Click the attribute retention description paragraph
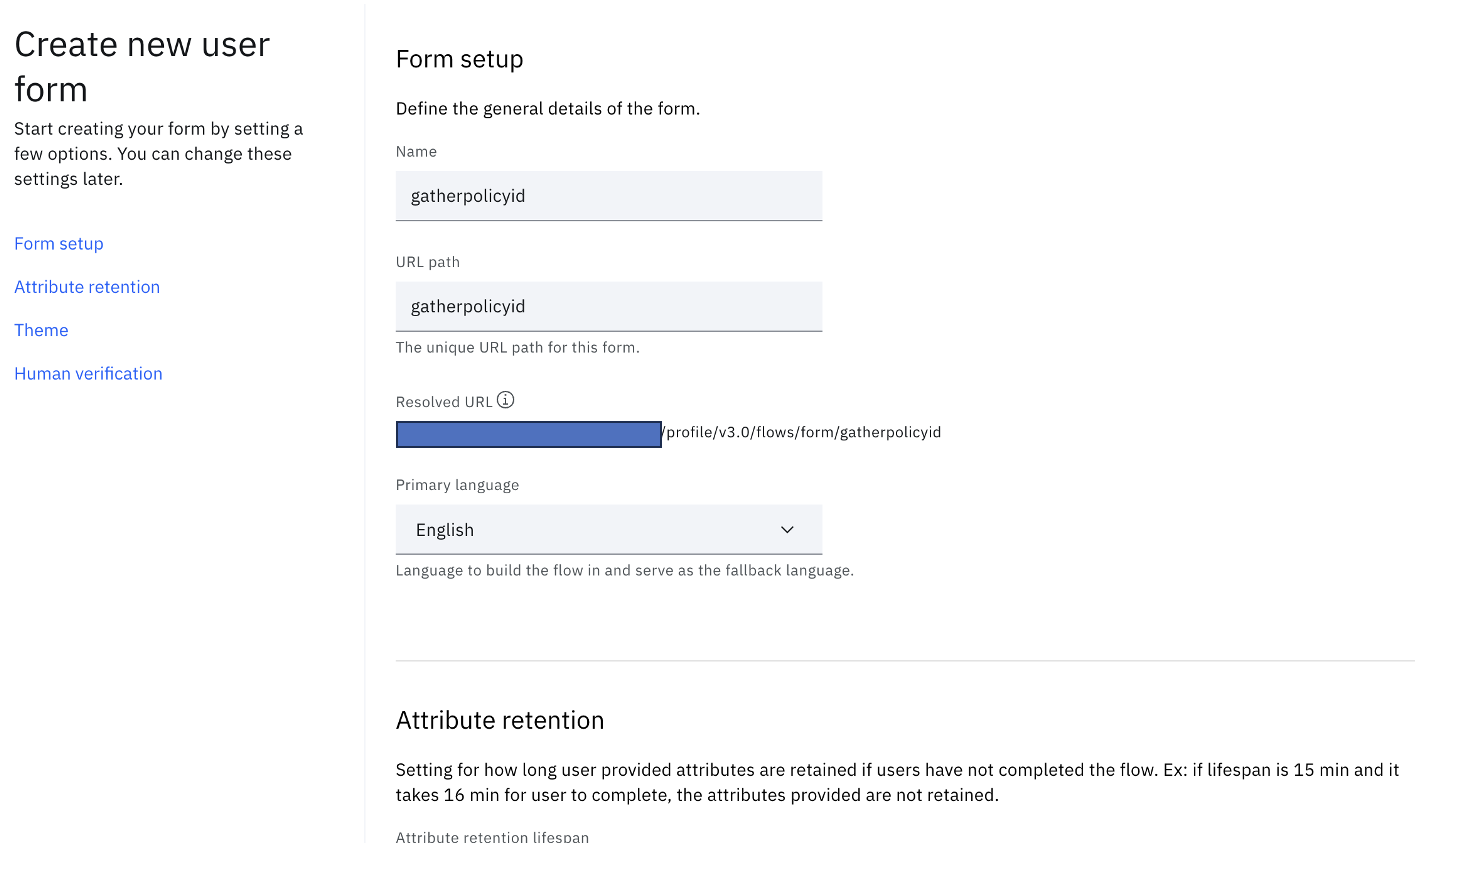The image size is (1466, 886). (x=897, y=782)
